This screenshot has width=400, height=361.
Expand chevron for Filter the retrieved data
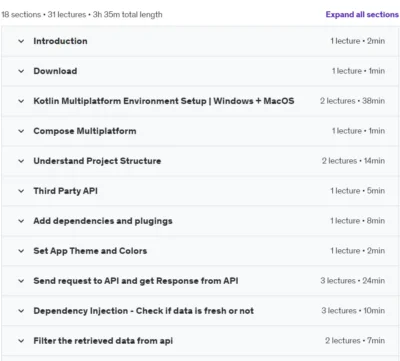tap(21, 341)
